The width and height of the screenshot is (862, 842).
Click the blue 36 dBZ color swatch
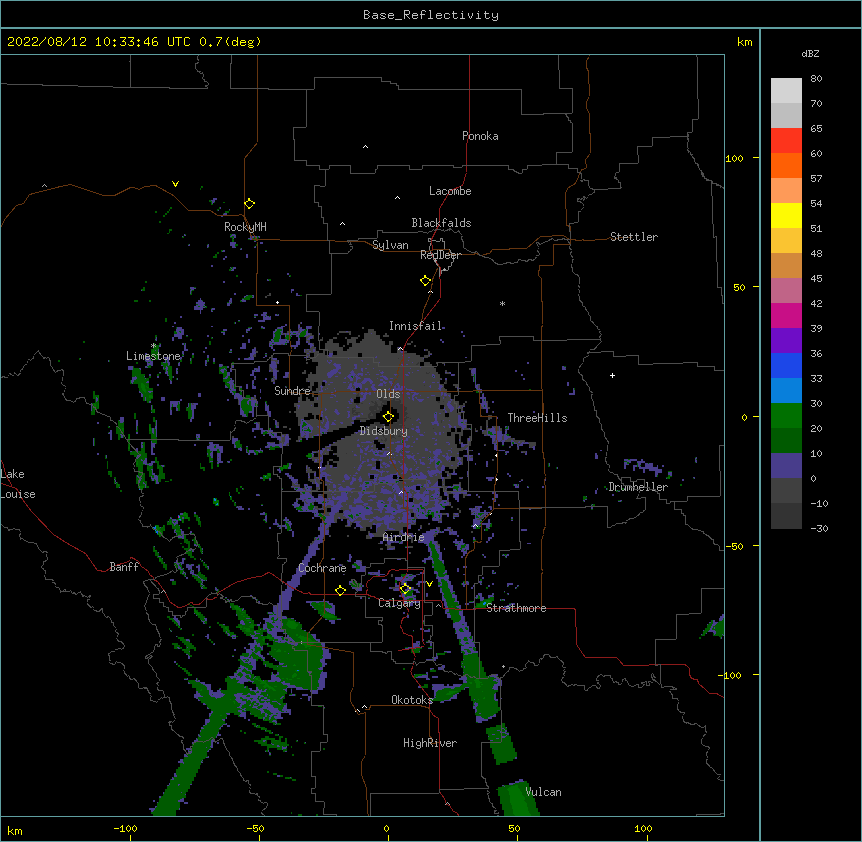[x=786, y=365]
